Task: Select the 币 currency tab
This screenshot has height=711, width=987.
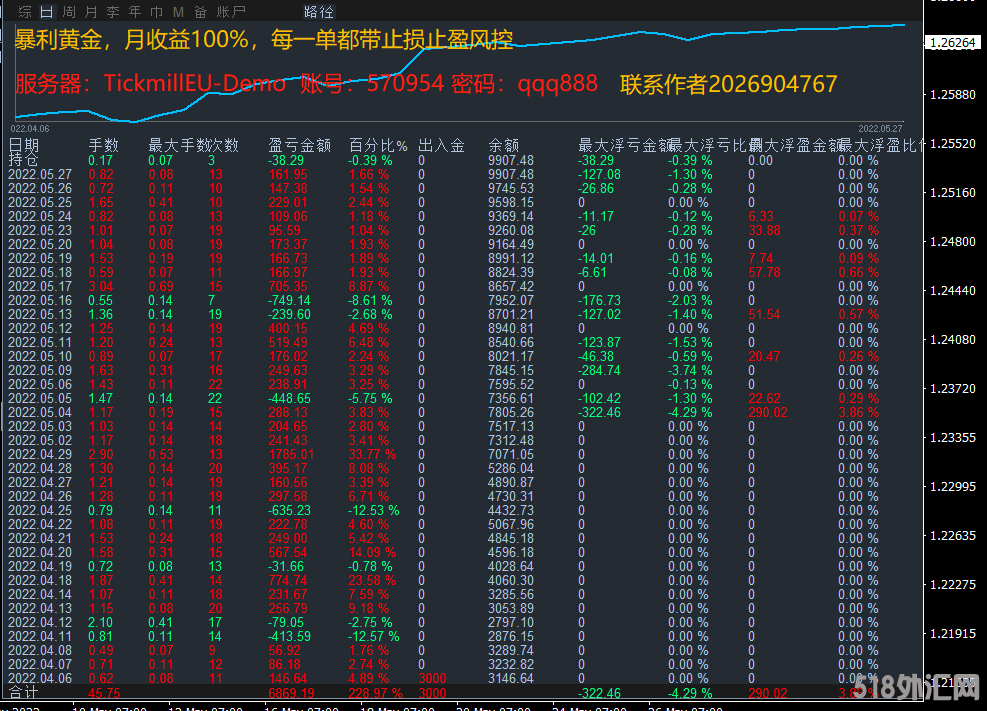Action: pyautogui.click(x=157, y=11)
